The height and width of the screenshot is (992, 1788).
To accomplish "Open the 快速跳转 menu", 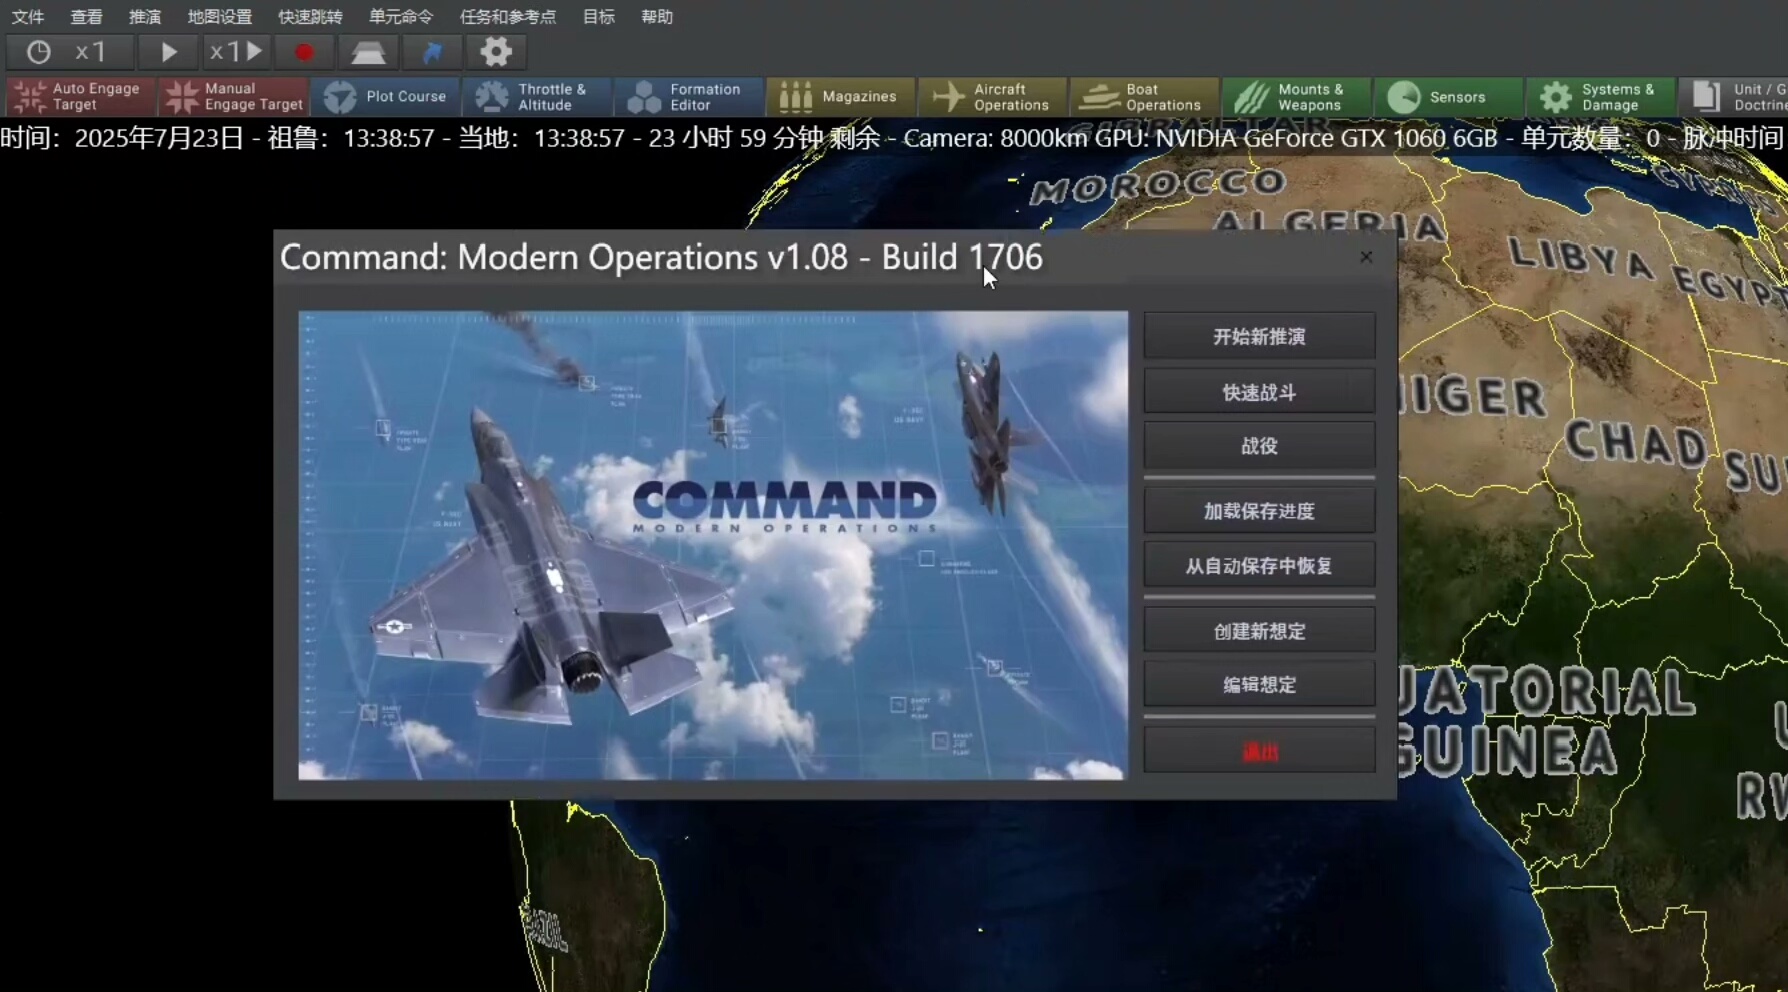I will pyautogui.click(x=310, y=17).
